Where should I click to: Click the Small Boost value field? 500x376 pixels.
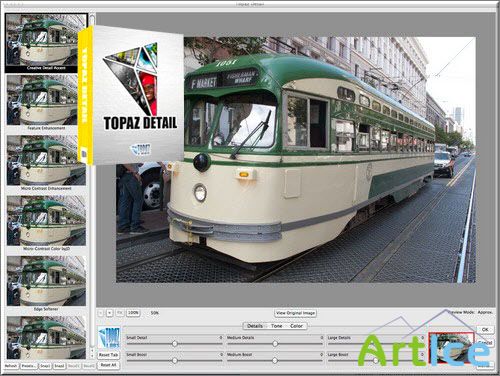coord(220,355)
